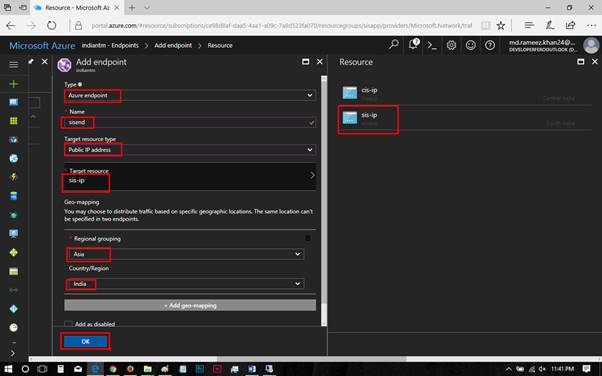
Task: Click the search magnifier in Azure header
Action: (394, 45)
